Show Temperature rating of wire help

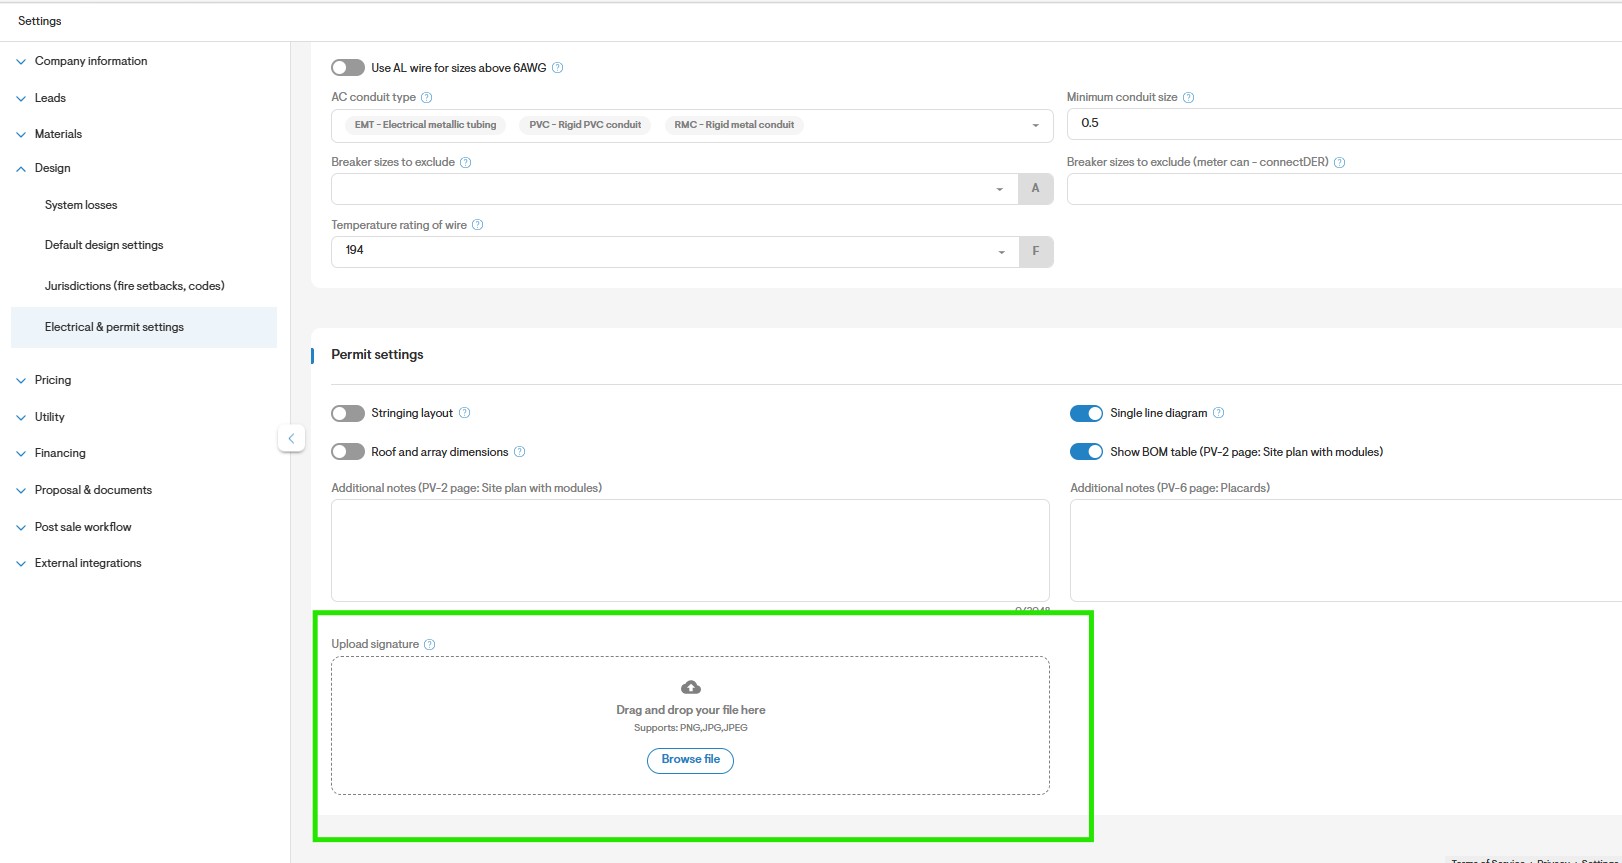coord(478,225)
